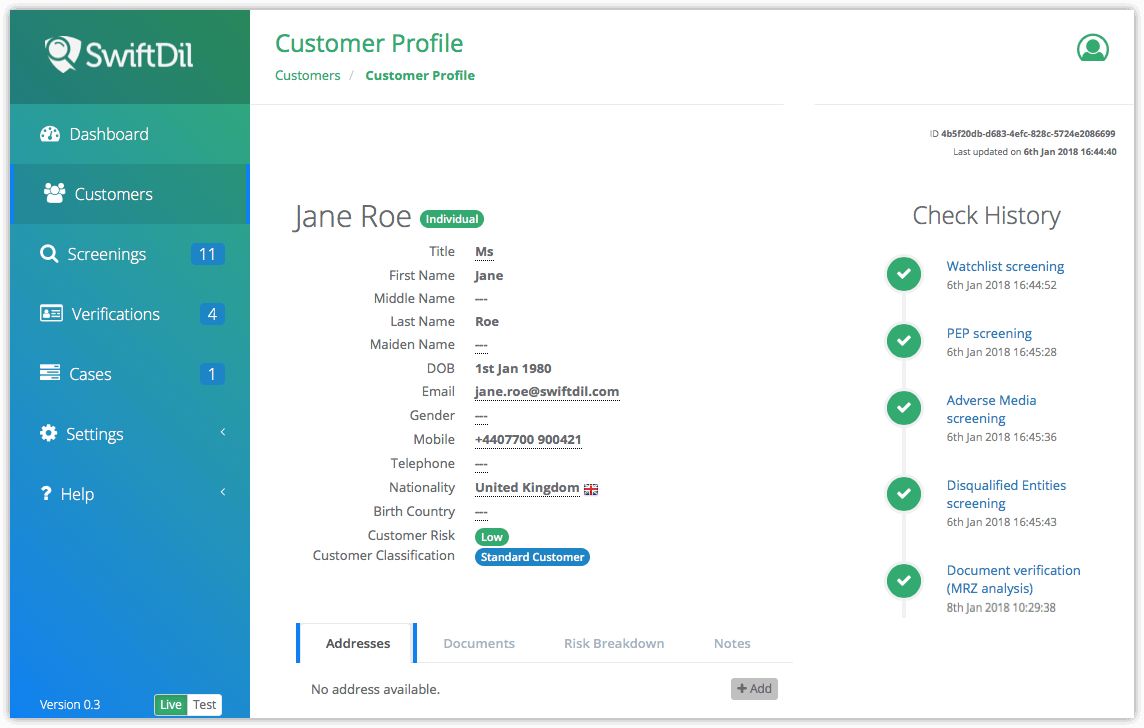This screenshot has width=1144, height=728.
Task: Open the user account avatar icon
Action: click(x=1092, y=48)
